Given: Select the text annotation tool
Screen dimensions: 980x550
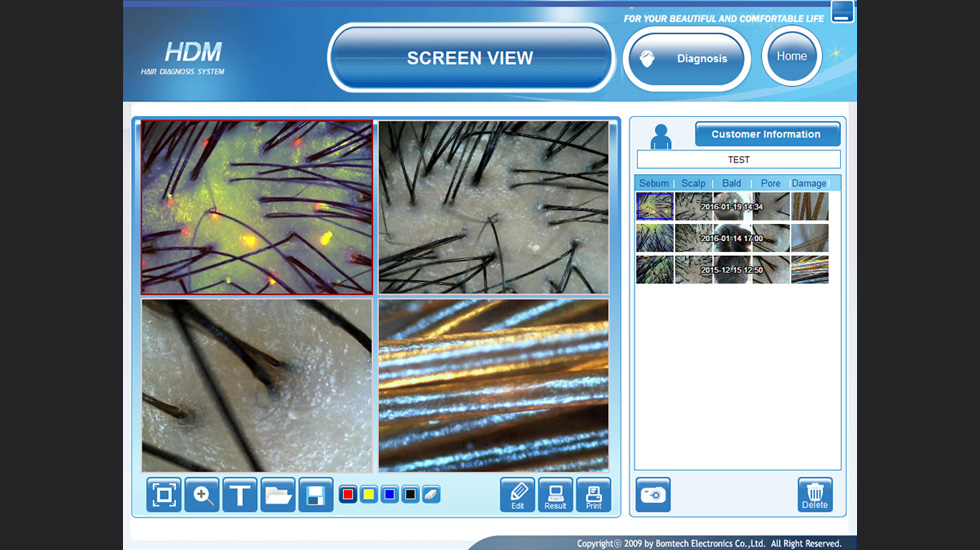Looking at the screenshot, I should 240,495.
